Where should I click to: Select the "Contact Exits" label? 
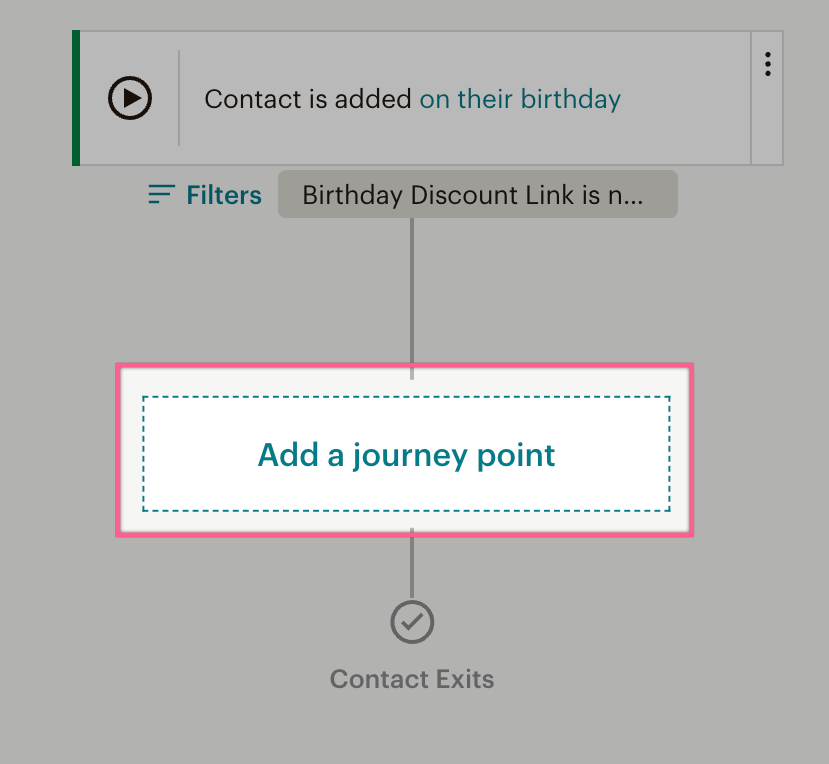(412, 680)
